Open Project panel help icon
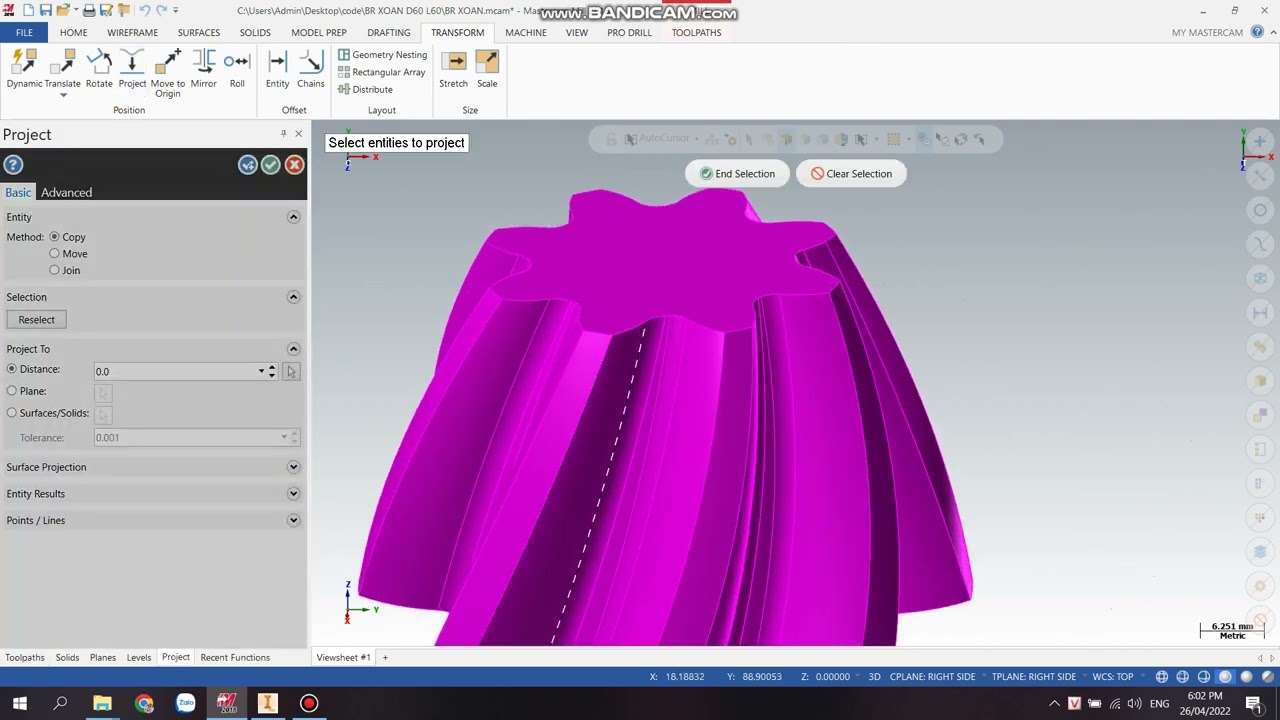1280x720 pixels. 13,165
